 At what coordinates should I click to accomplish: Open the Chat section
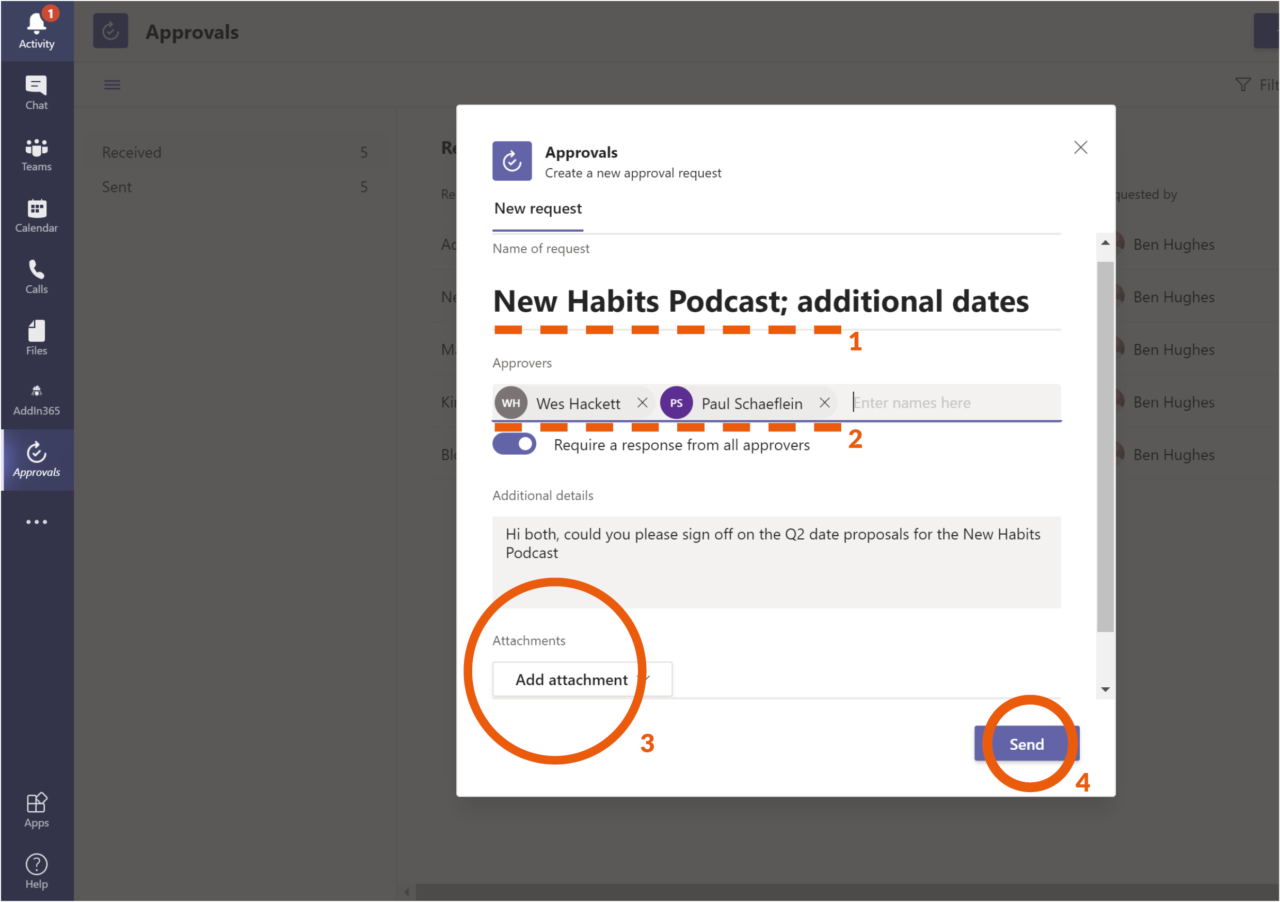(x=36, y=92)
